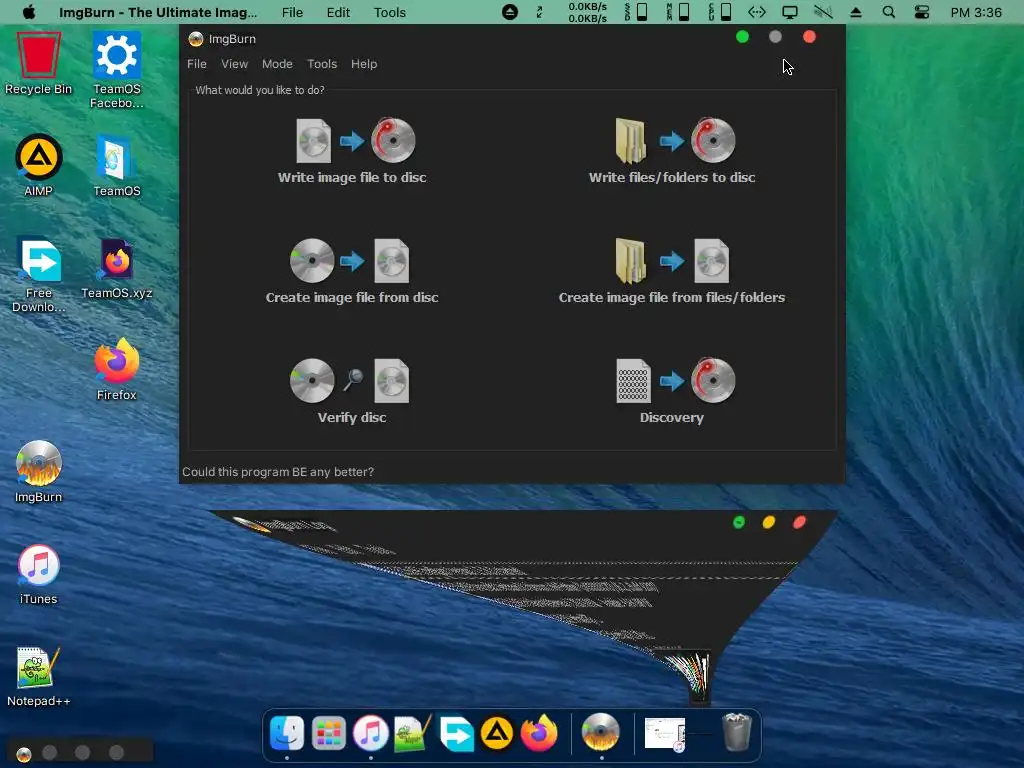
Task: Launch Firefox from the desktop
Action: click(117, 370)
